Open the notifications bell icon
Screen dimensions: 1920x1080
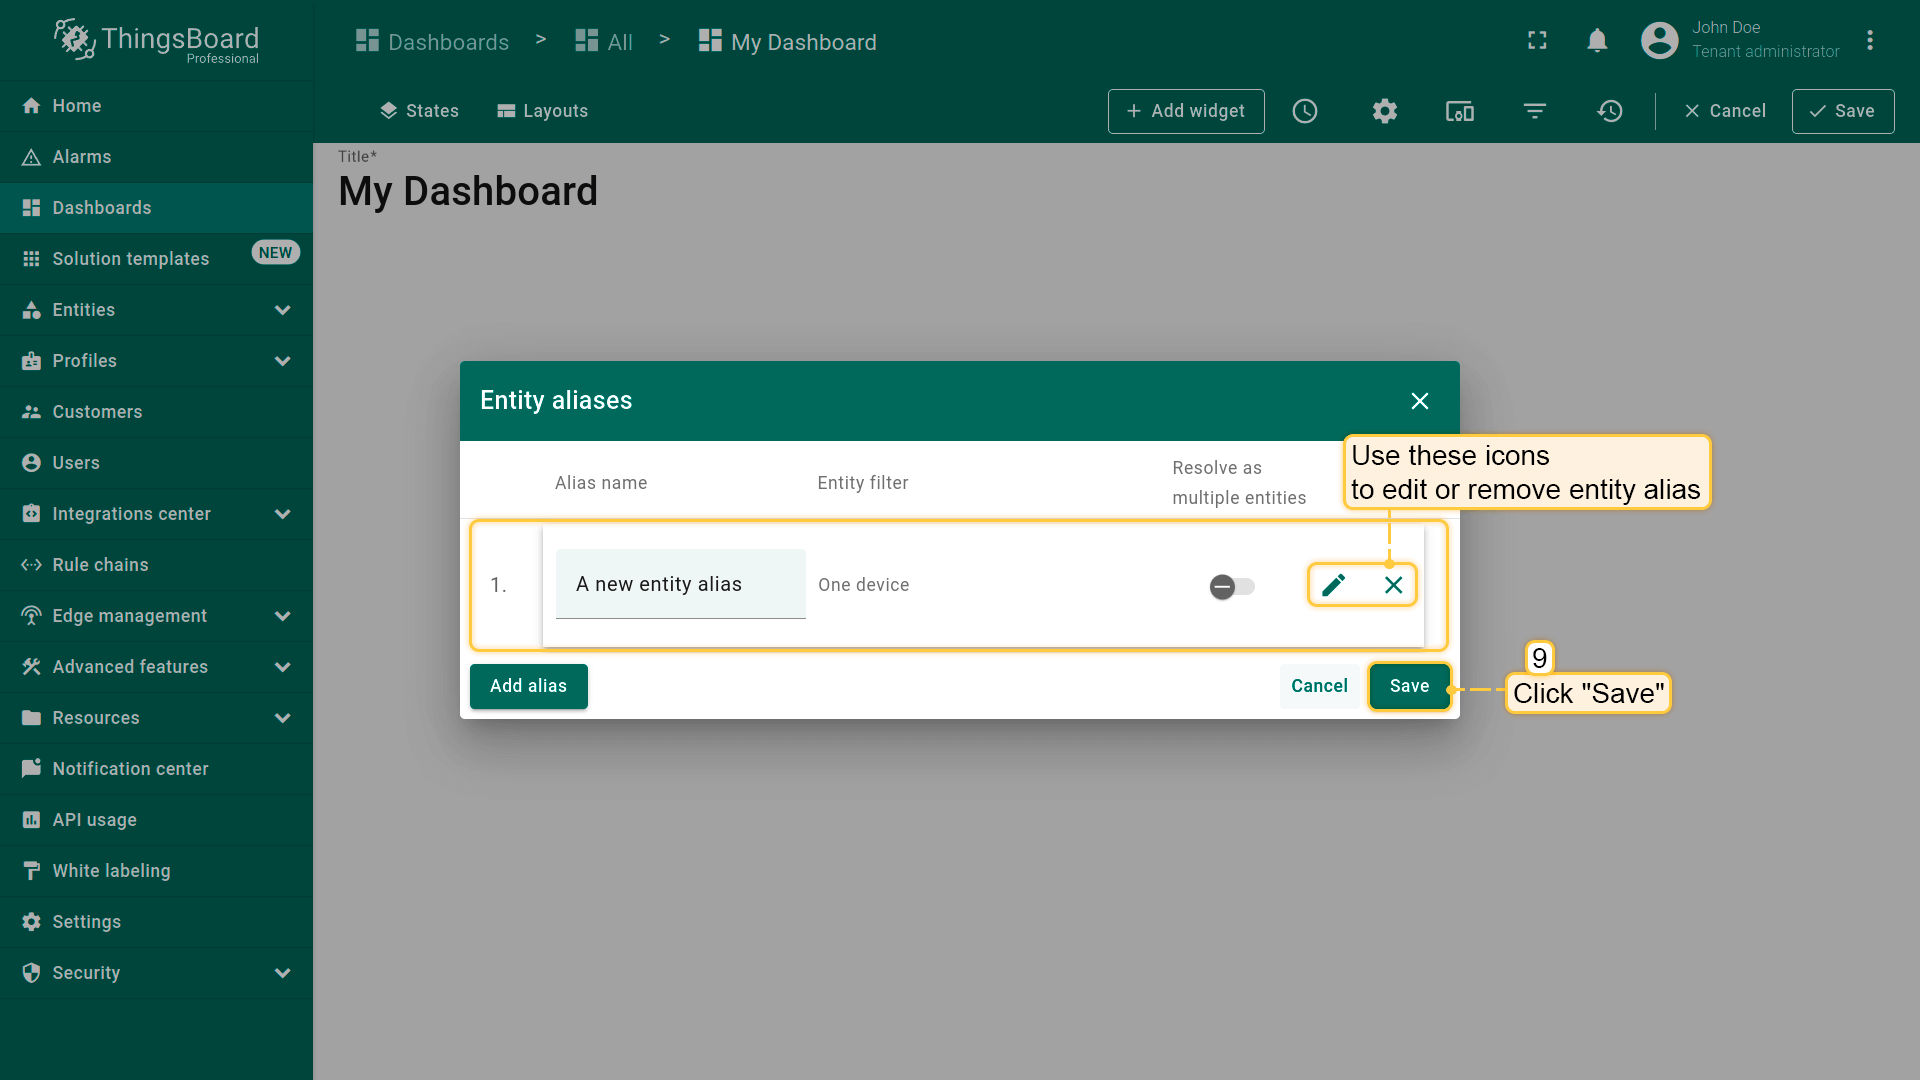click(1597, 41)
